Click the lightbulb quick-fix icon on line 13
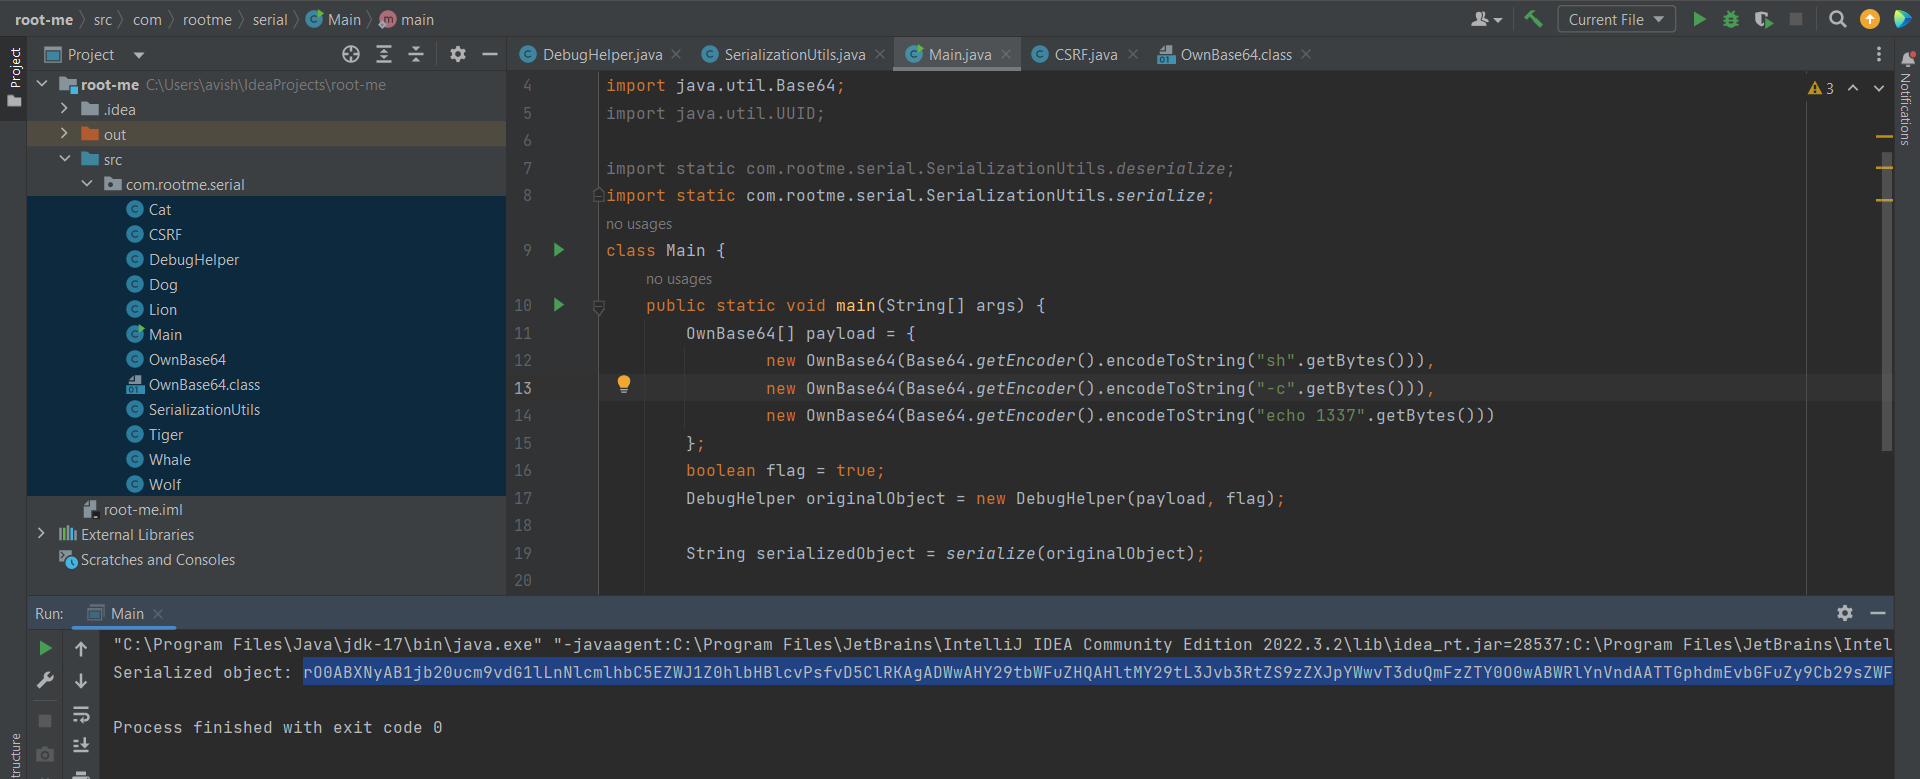The image size is (1920, 779). pos(624,384)
